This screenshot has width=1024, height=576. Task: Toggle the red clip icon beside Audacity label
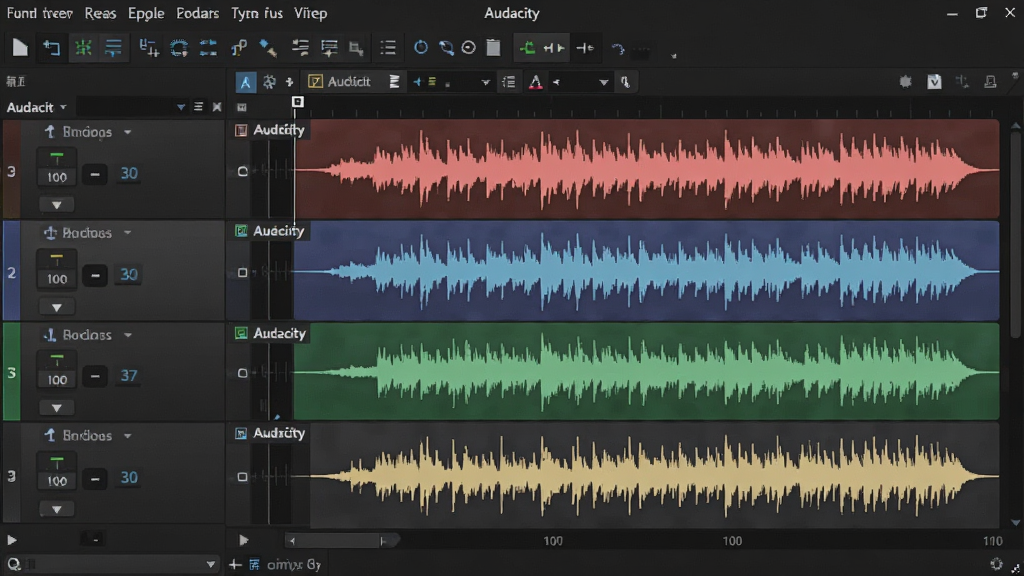pyautogui.click(x=241, y=130)
